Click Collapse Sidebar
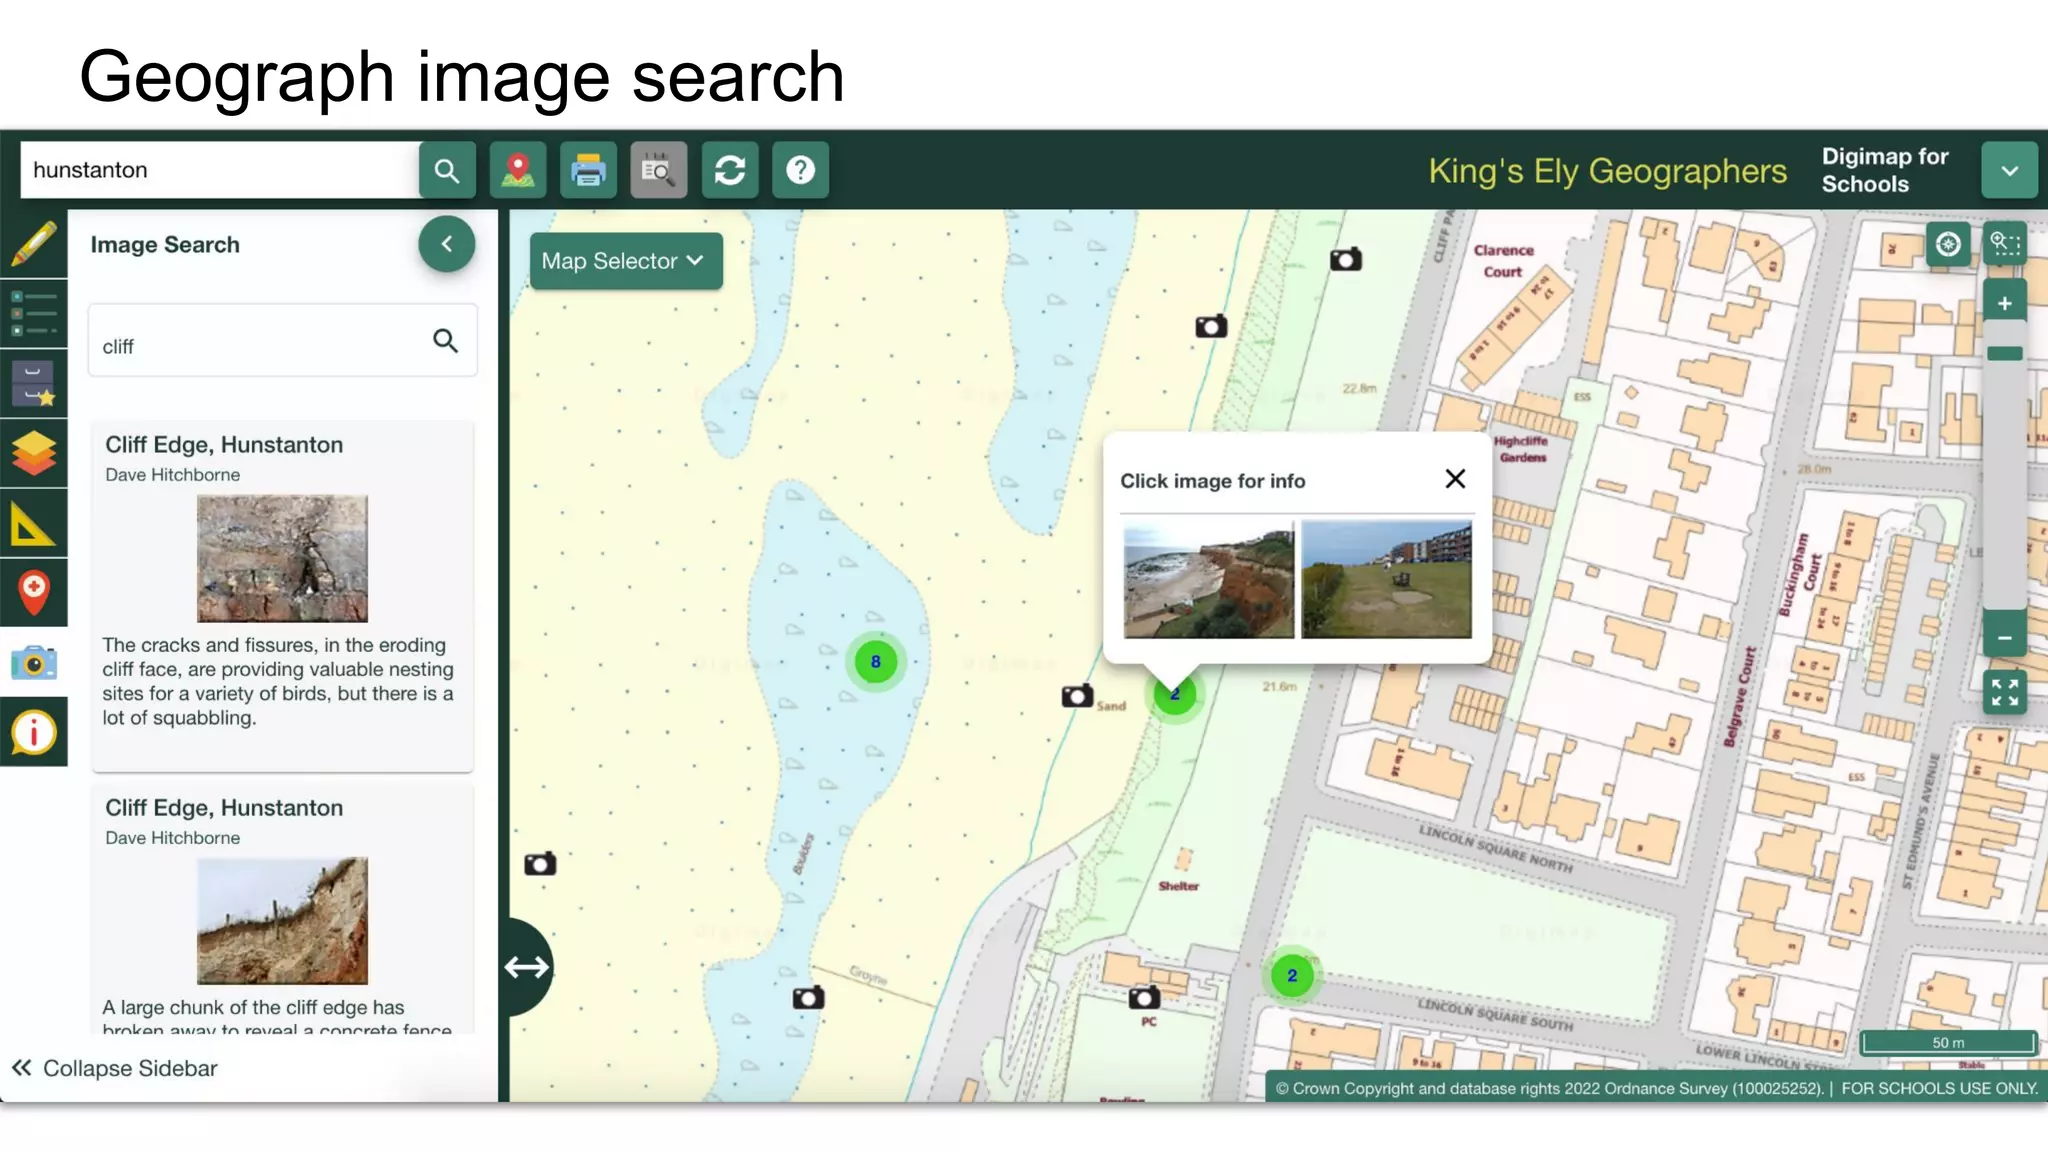 point(115,1068)
